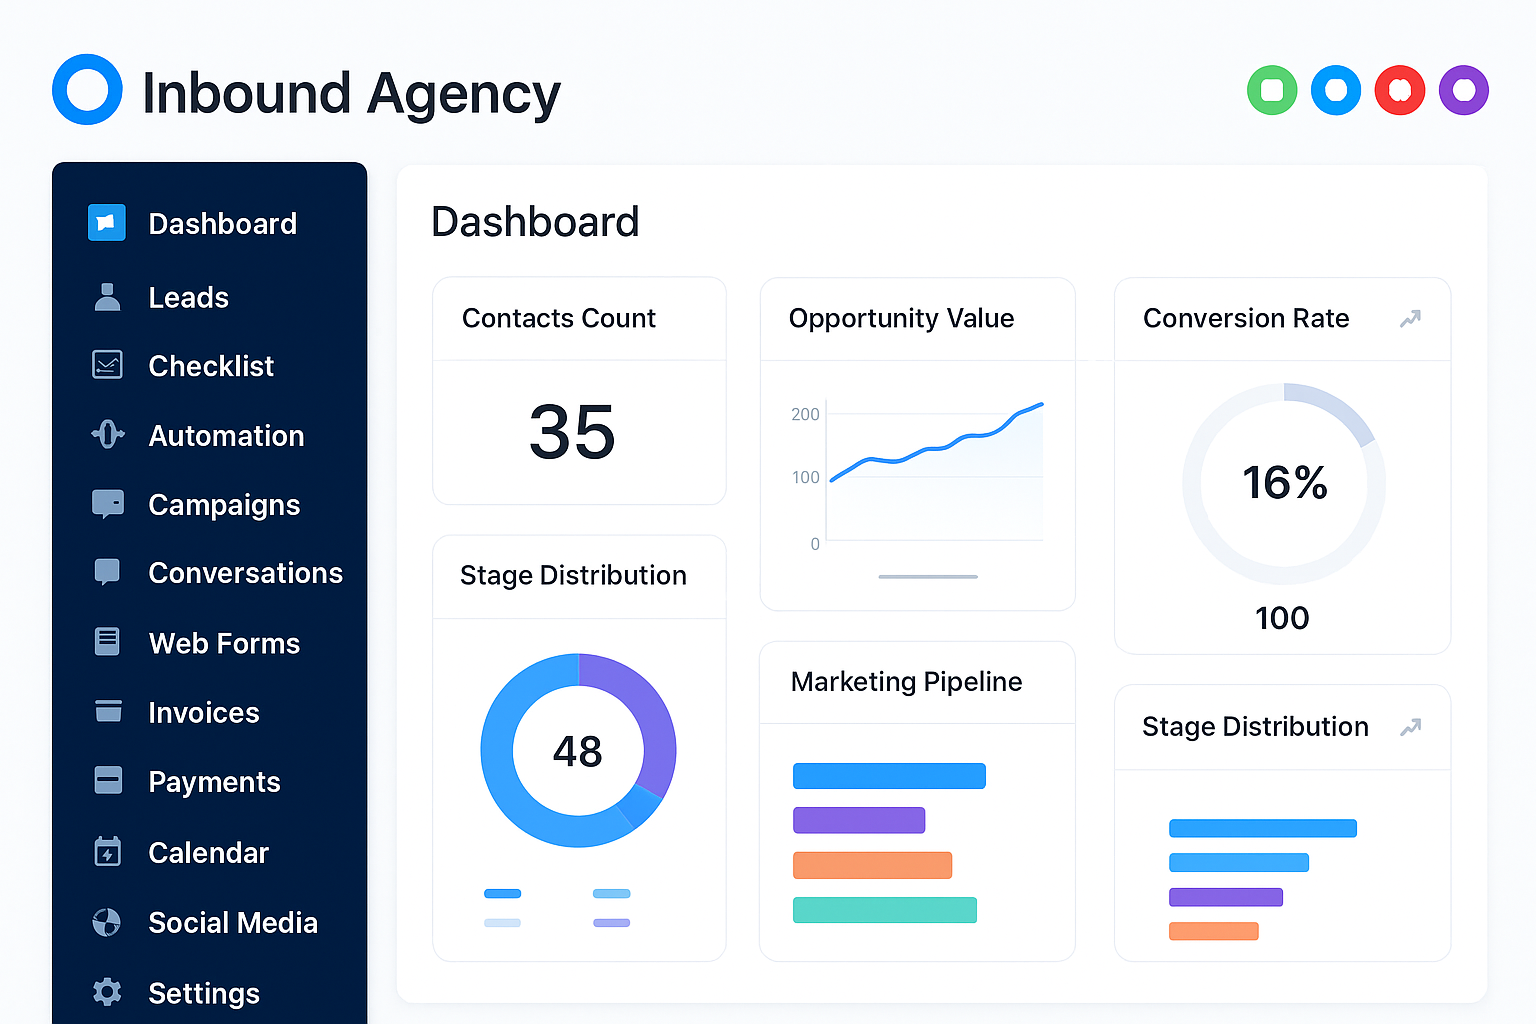The image size is (1536, 1024).
Task: Click the Settings gear icon
Action: click(107, 992)
